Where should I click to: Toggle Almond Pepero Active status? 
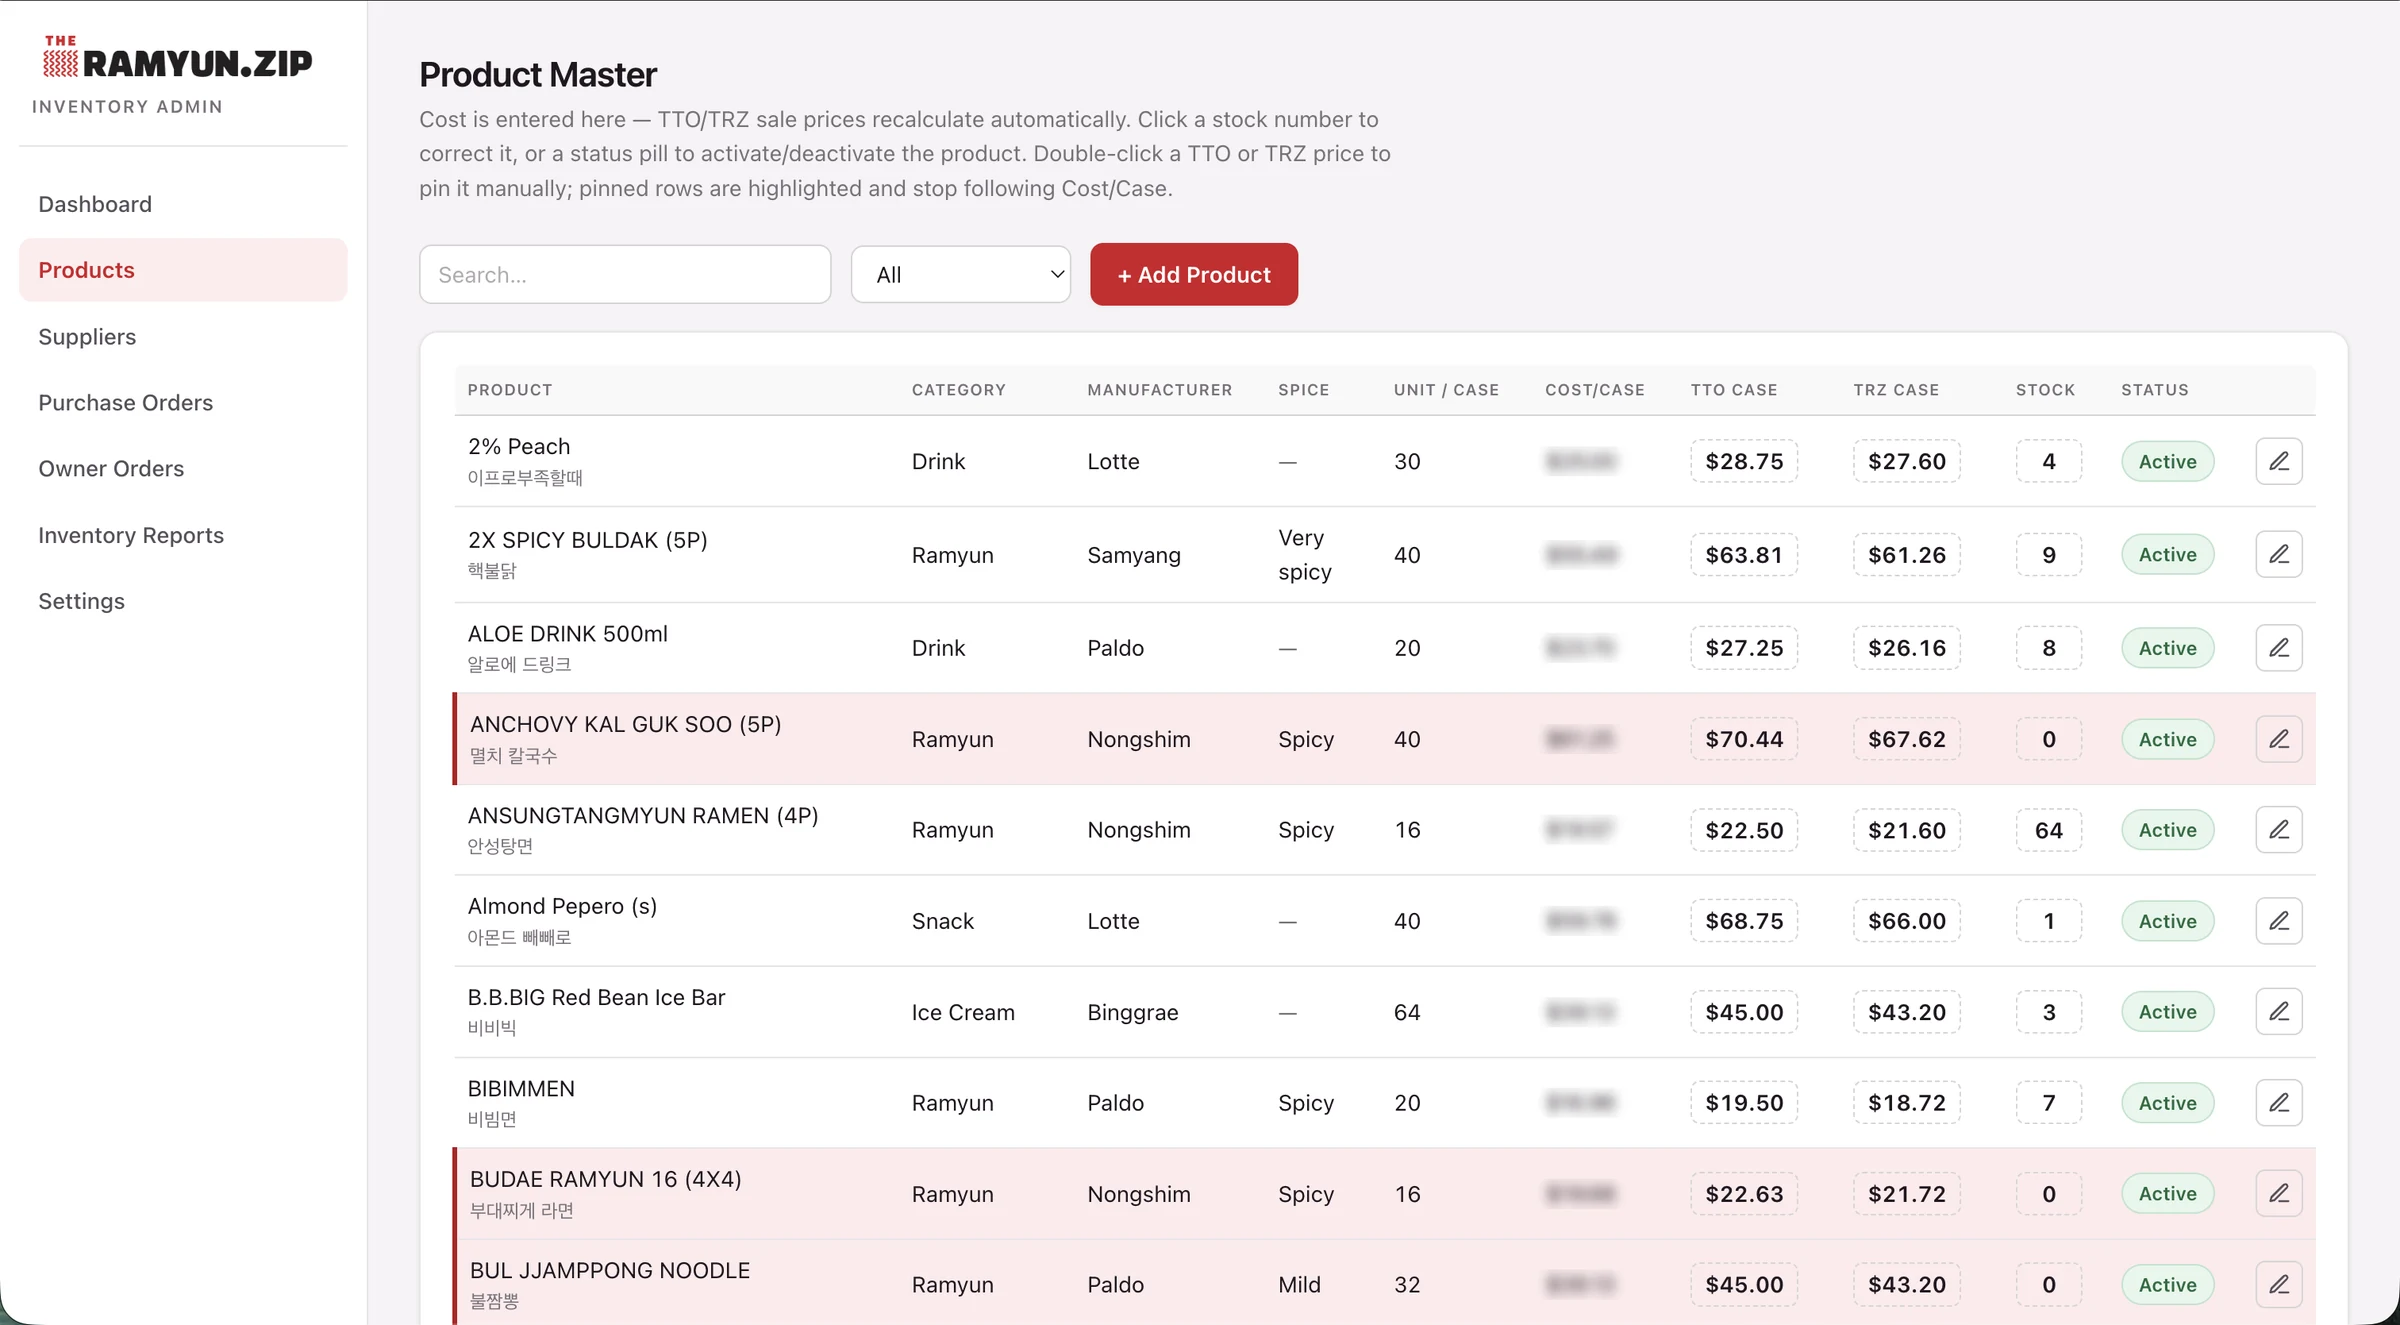click(2168, 921)
